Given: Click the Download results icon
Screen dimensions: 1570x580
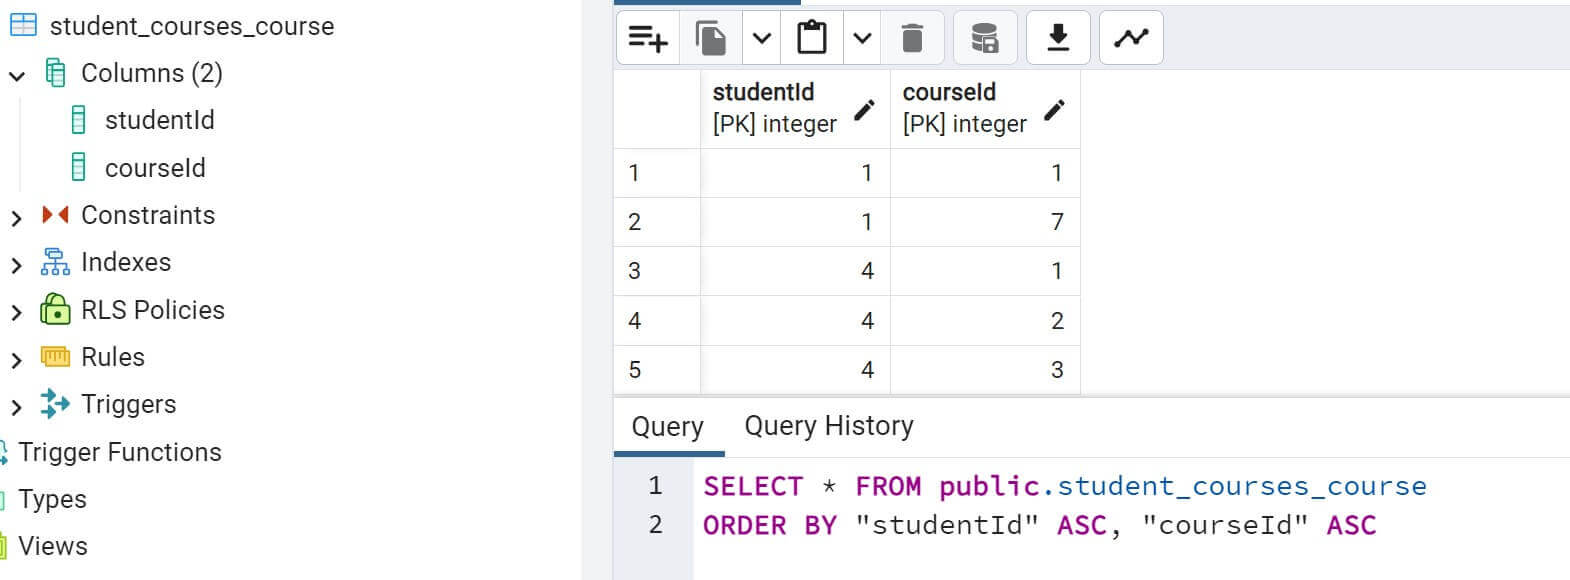Looking at the screenshot, I should [1058, 38].
